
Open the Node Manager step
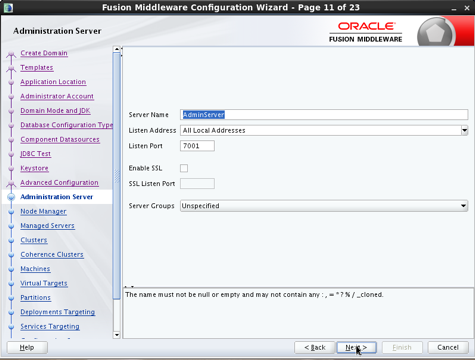[x=43, y=211]
